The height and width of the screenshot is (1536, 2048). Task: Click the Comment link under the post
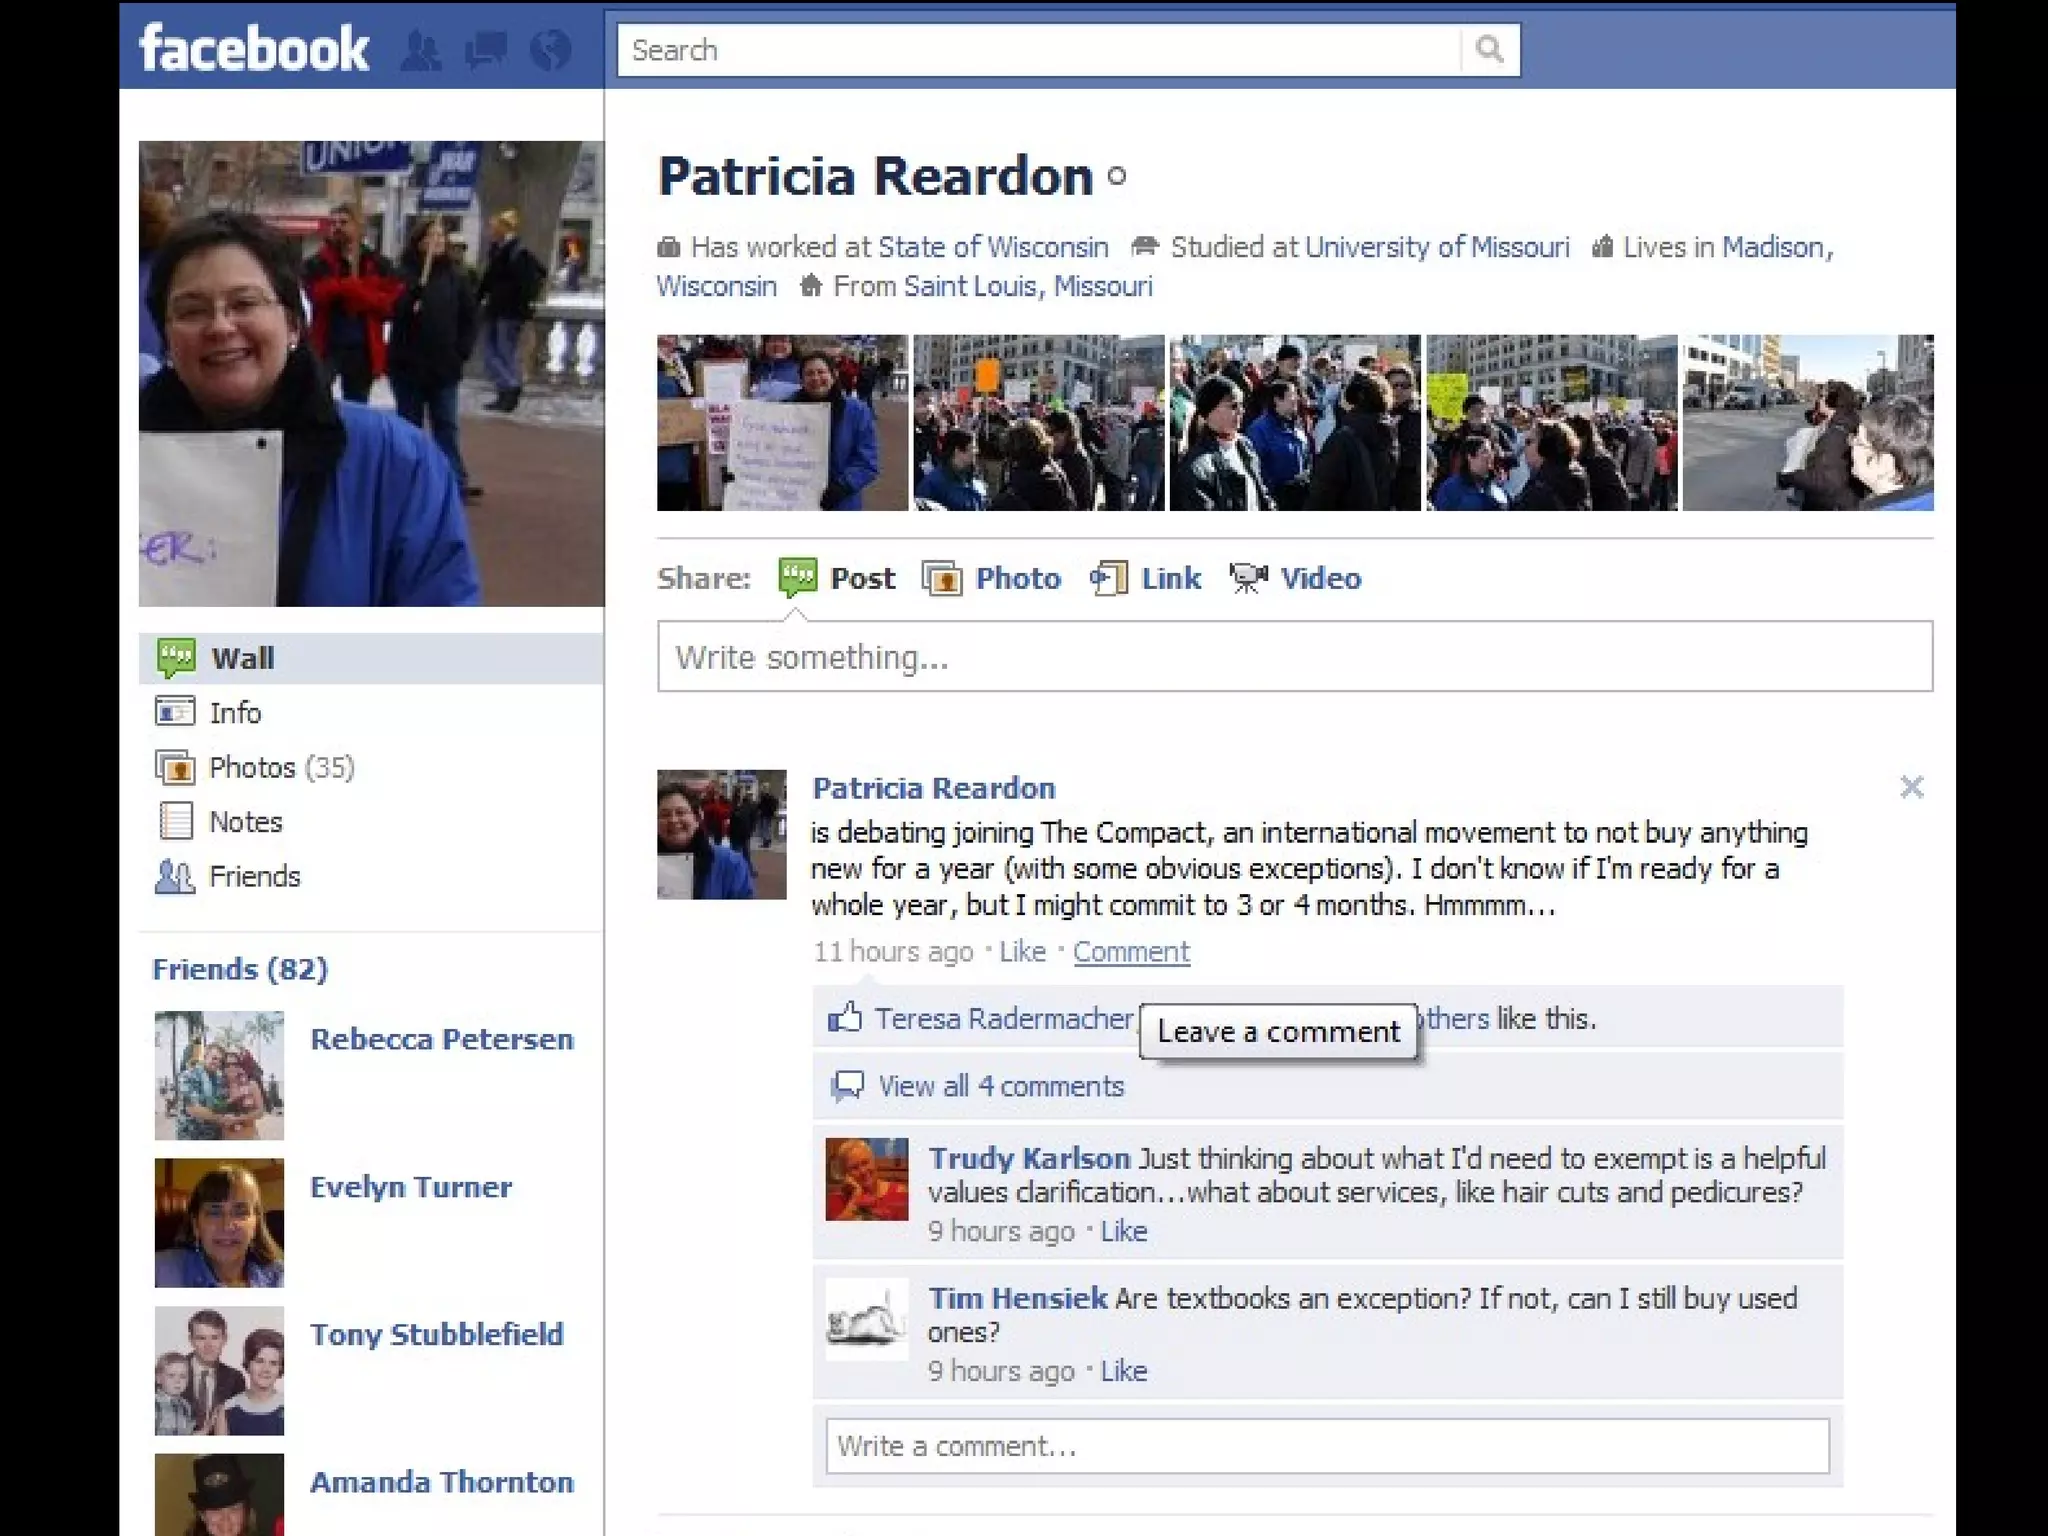pyautogui.click(x=1131, y=951)
